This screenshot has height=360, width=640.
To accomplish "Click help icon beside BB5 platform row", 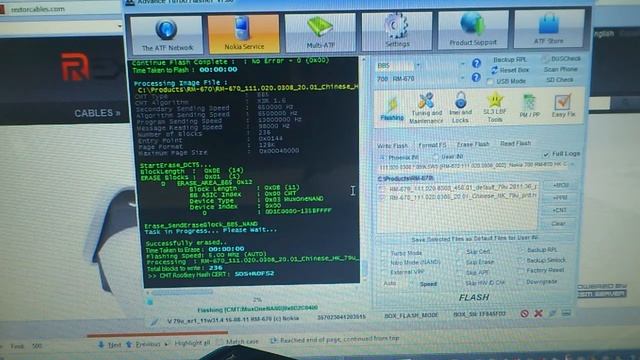I will 476,63.
